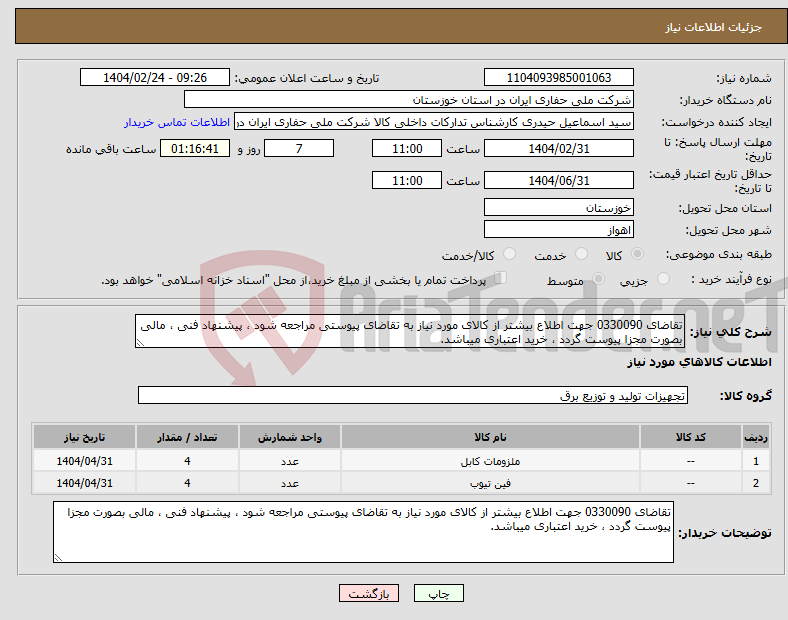Click the request creator name field
This screenshot has width=788, height=620.
434,122
